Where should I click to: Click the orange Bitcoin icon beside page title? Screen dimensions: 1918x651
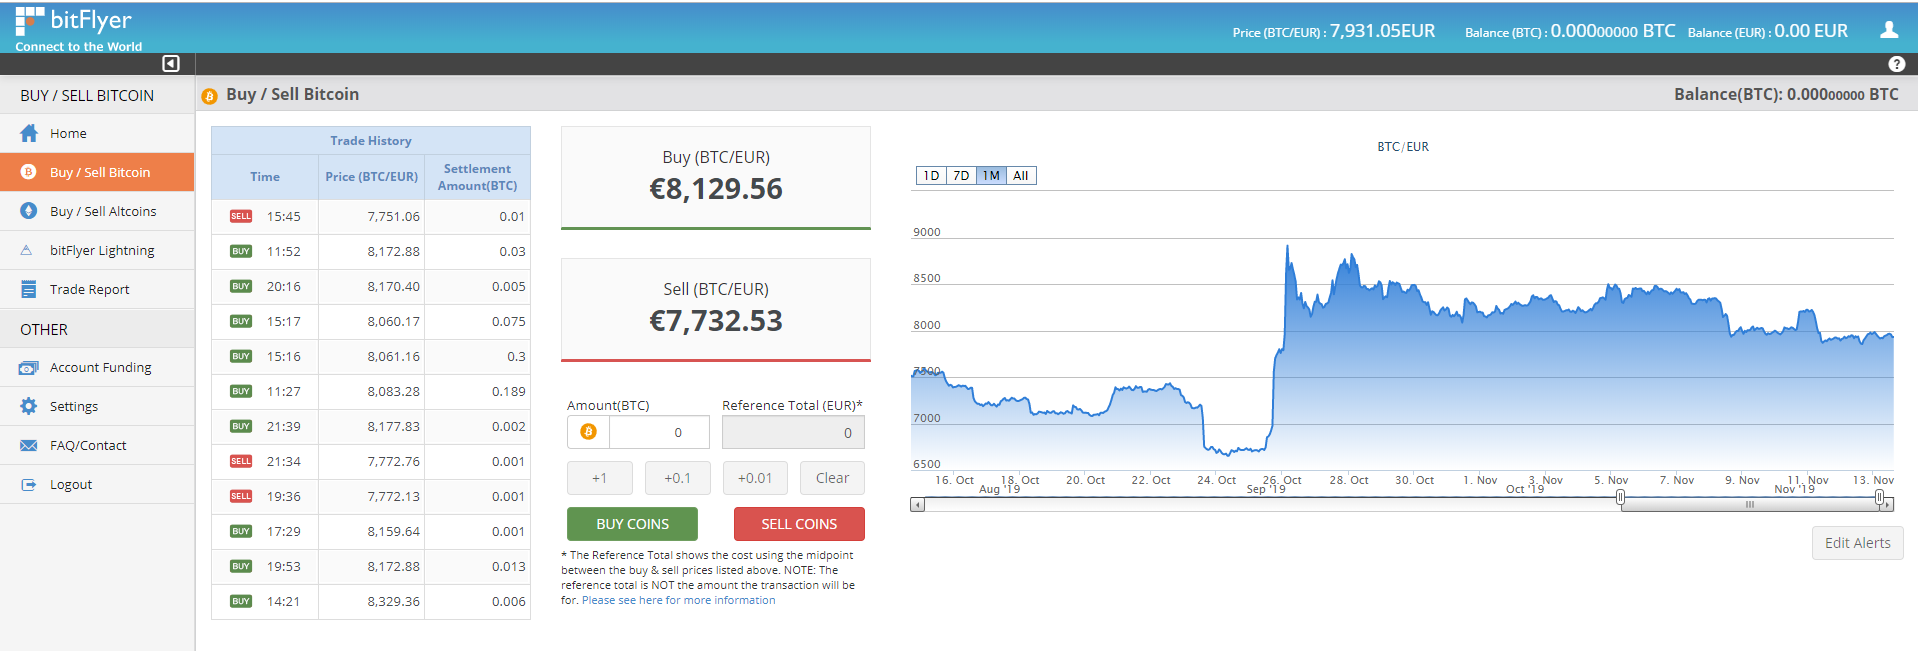click(209, 96)
